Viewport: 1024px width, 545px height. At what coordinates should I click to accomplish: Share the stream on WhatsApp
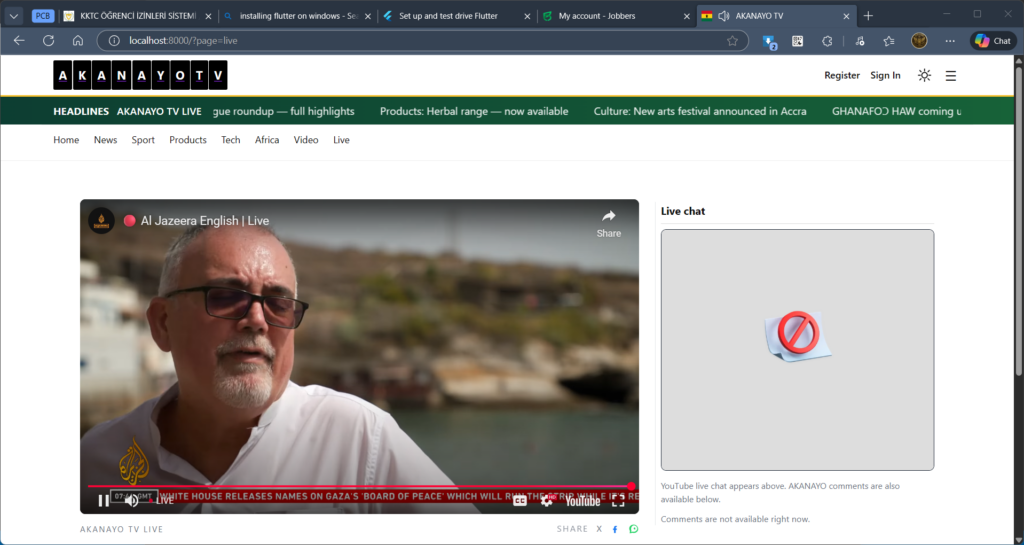(633, 529)
